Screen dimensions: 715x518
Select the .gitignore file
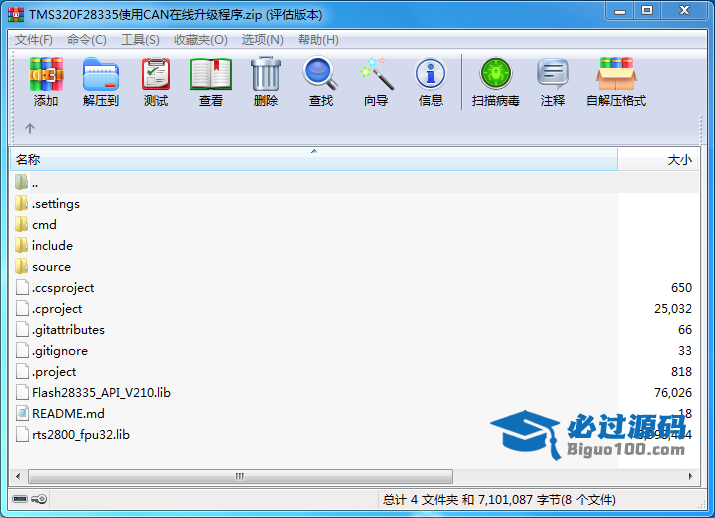60,351
